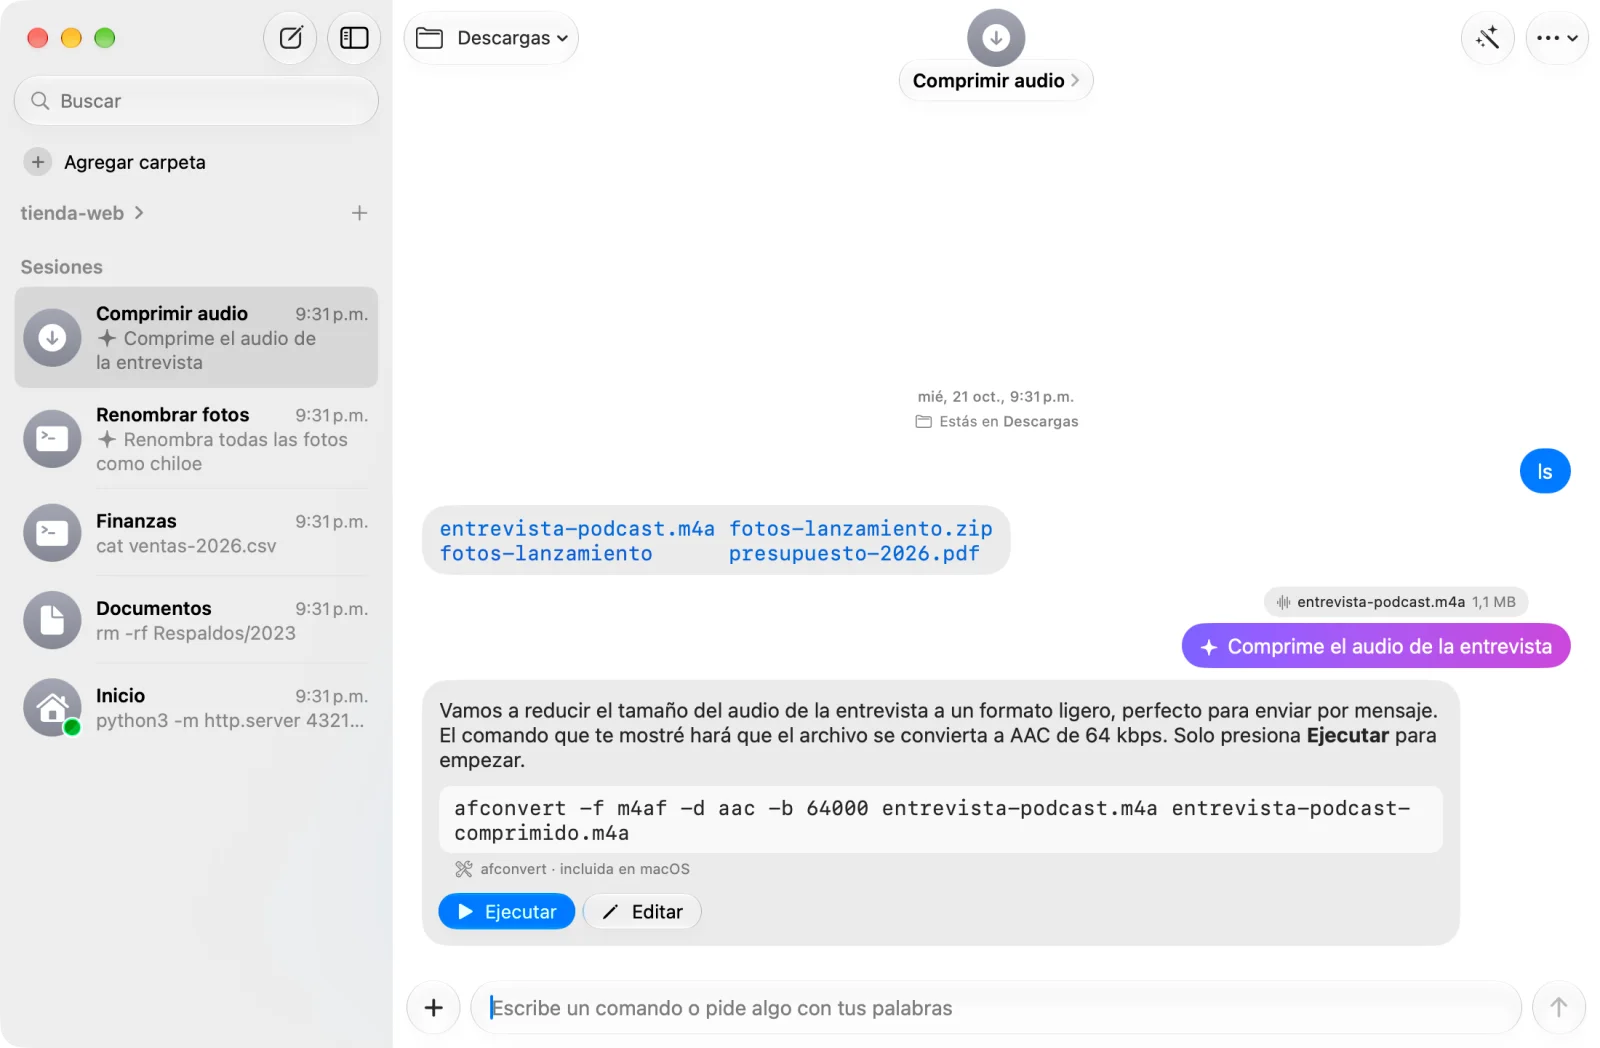Viewport: 1600px width, 1048px height.
Task: Click the afconvert command code block
Action: [940, 820]
